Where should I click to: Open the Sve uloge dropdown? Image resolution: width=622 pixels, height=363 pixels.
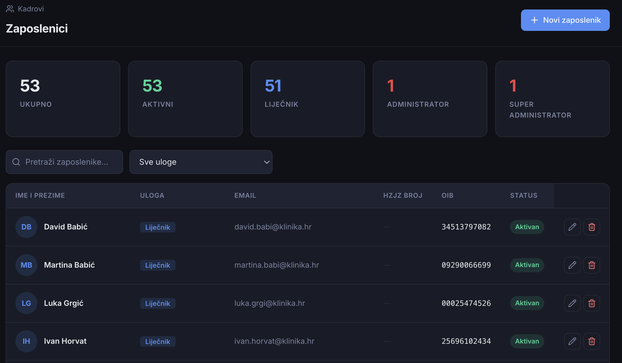pyautogui.click(x=201, y=162)
